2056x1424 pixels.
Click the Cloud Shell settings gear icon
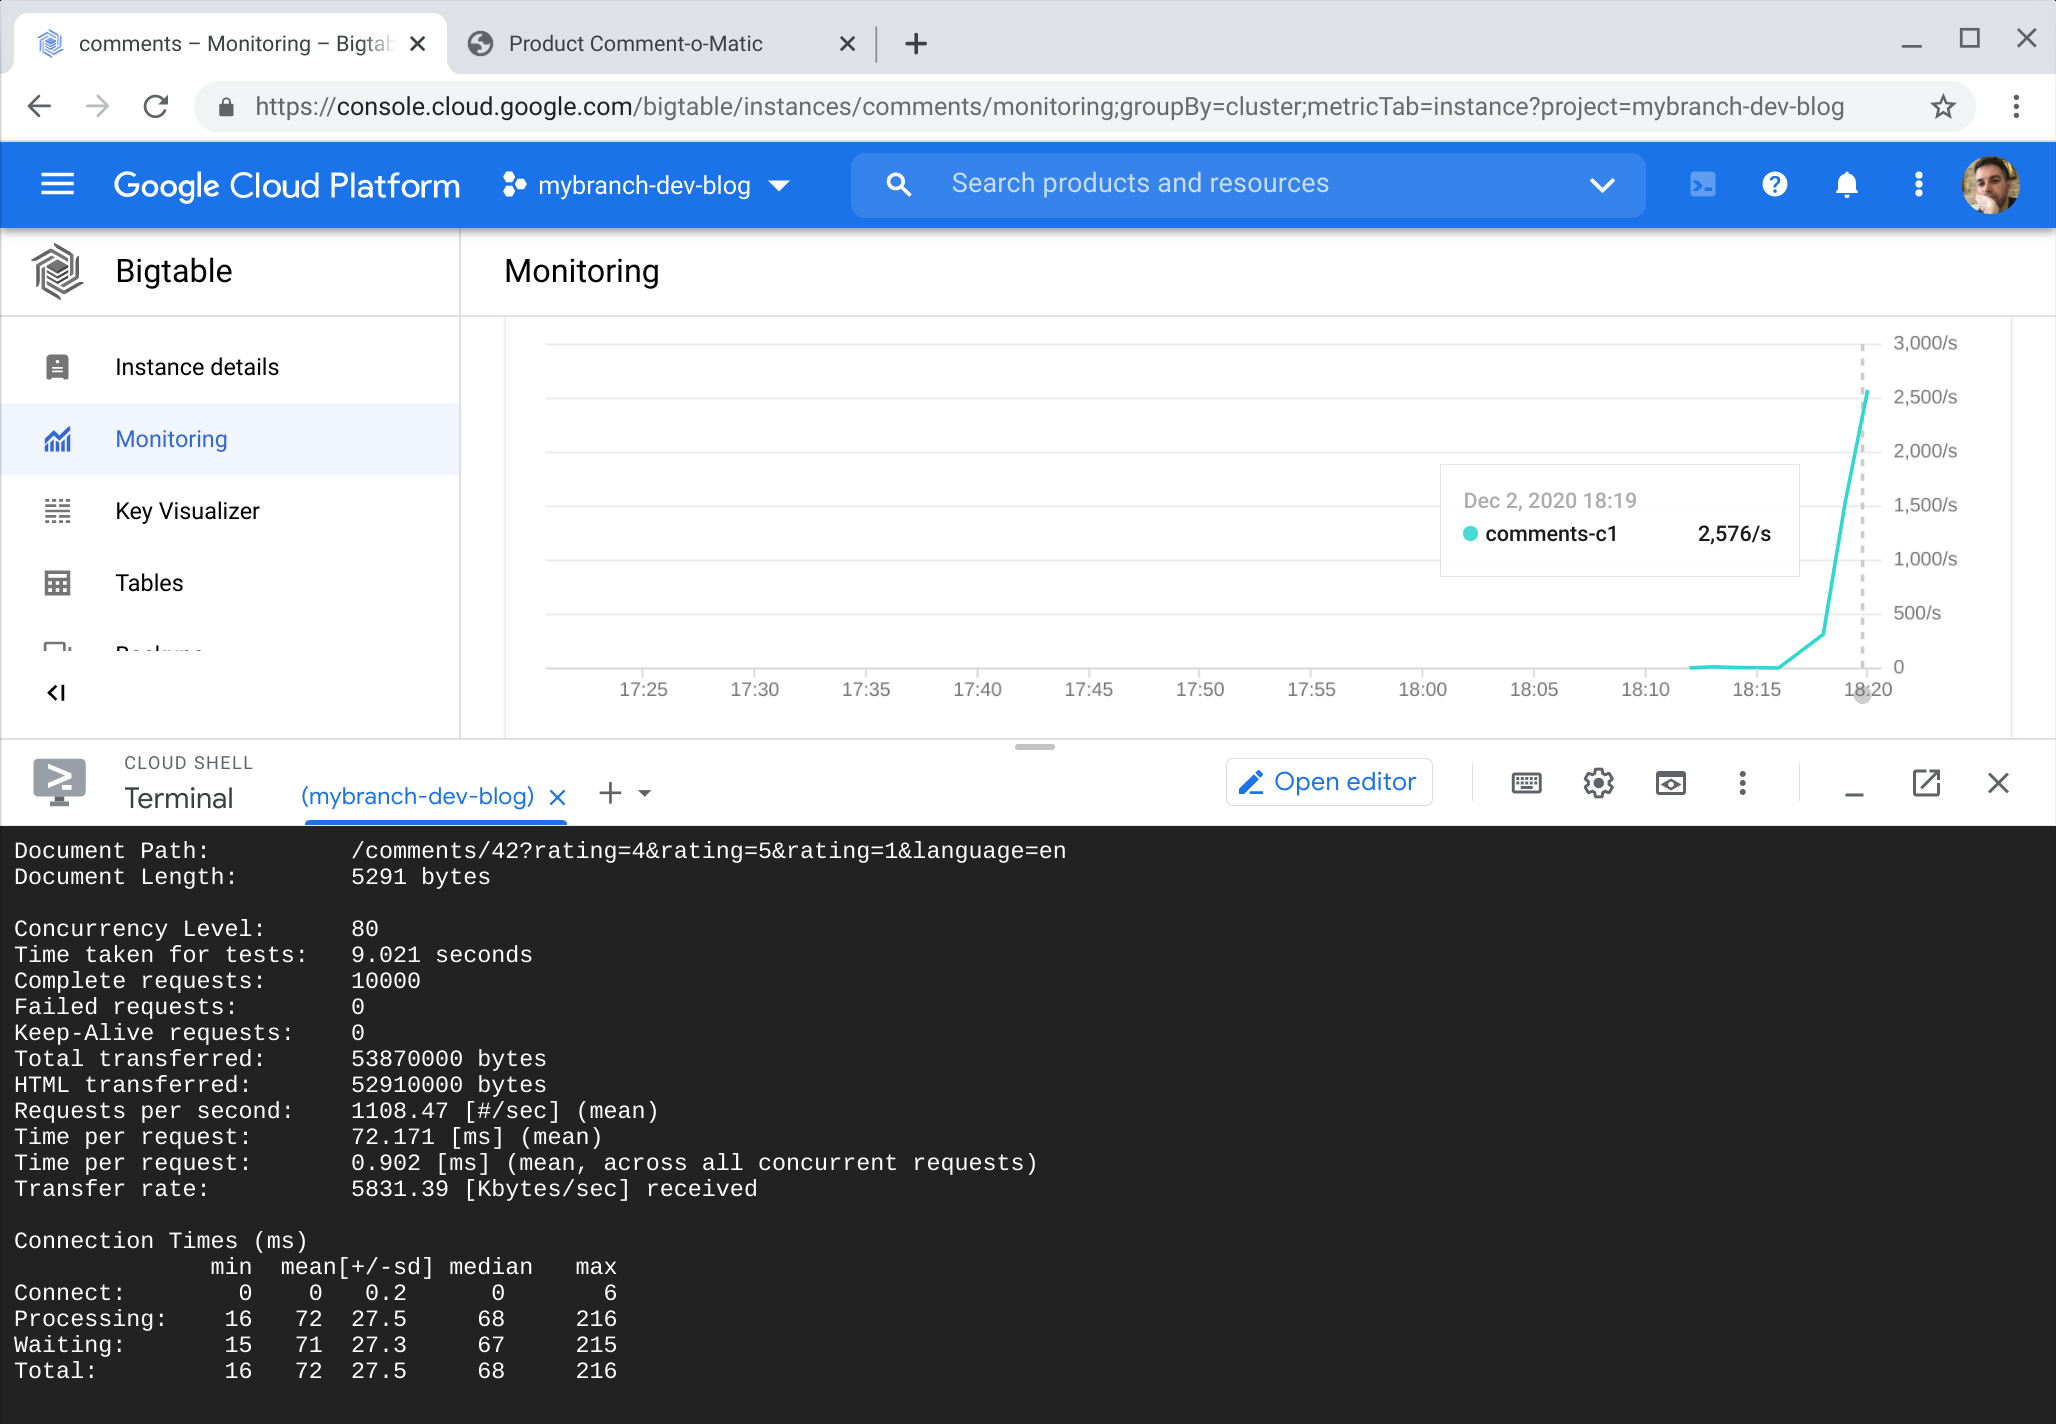[1598, 782]
